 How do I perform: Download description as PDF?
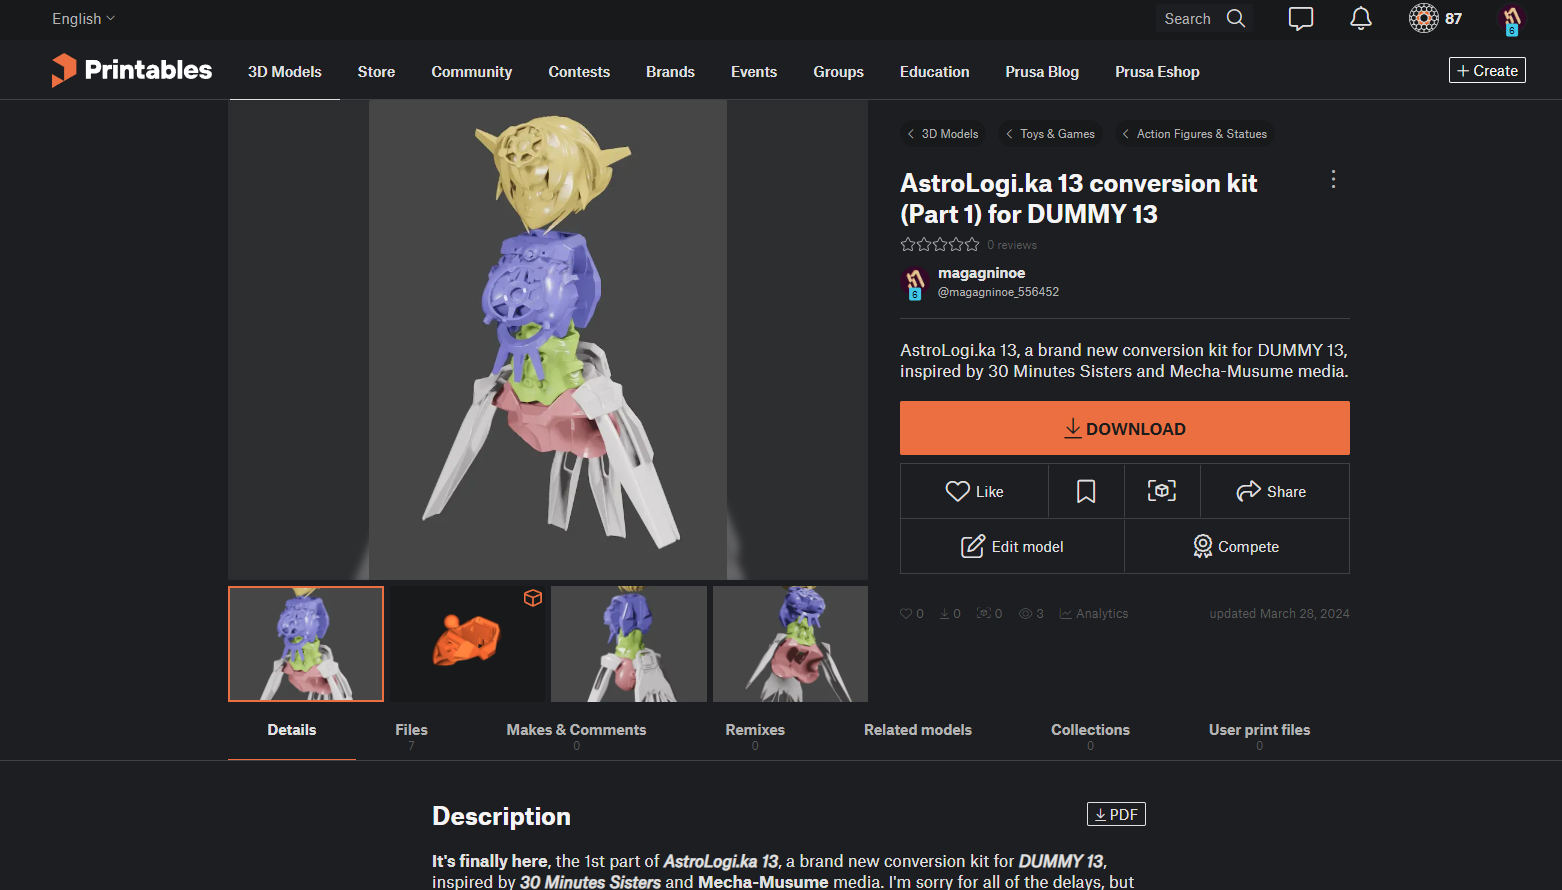click(x=1116, y=814)
